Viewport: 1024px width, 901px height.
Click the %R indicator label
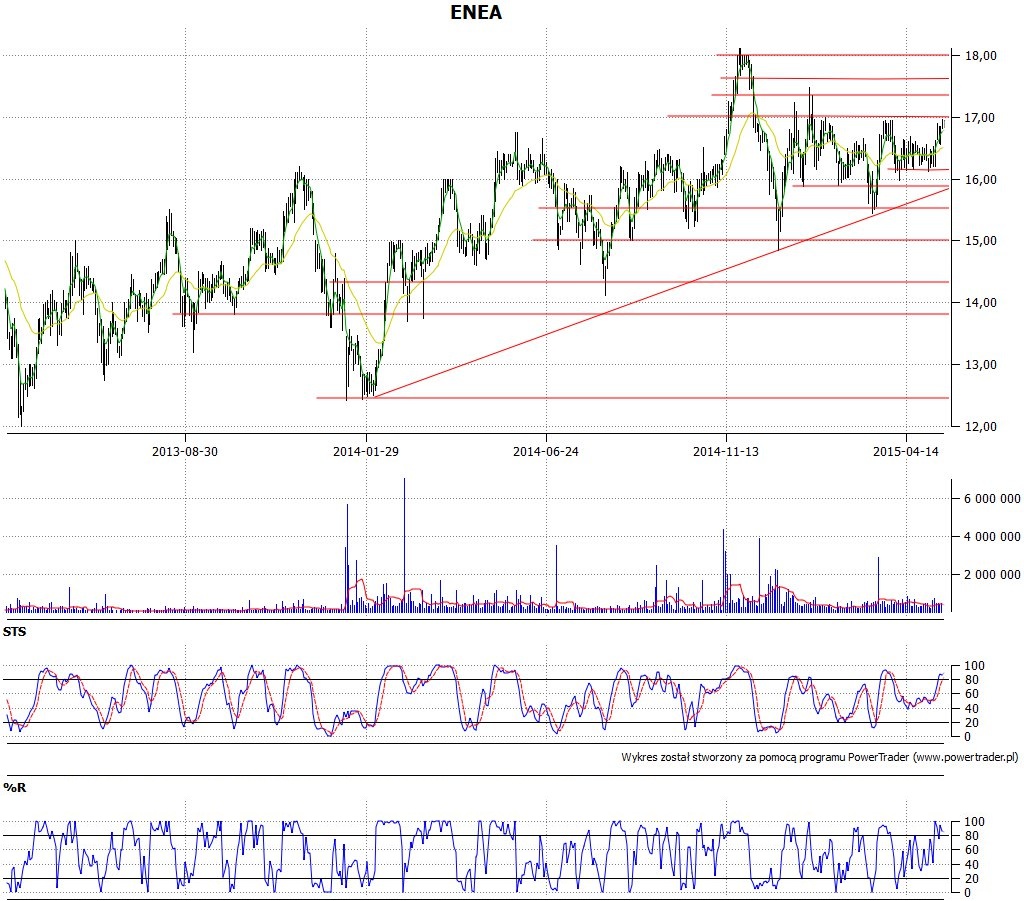14,787
